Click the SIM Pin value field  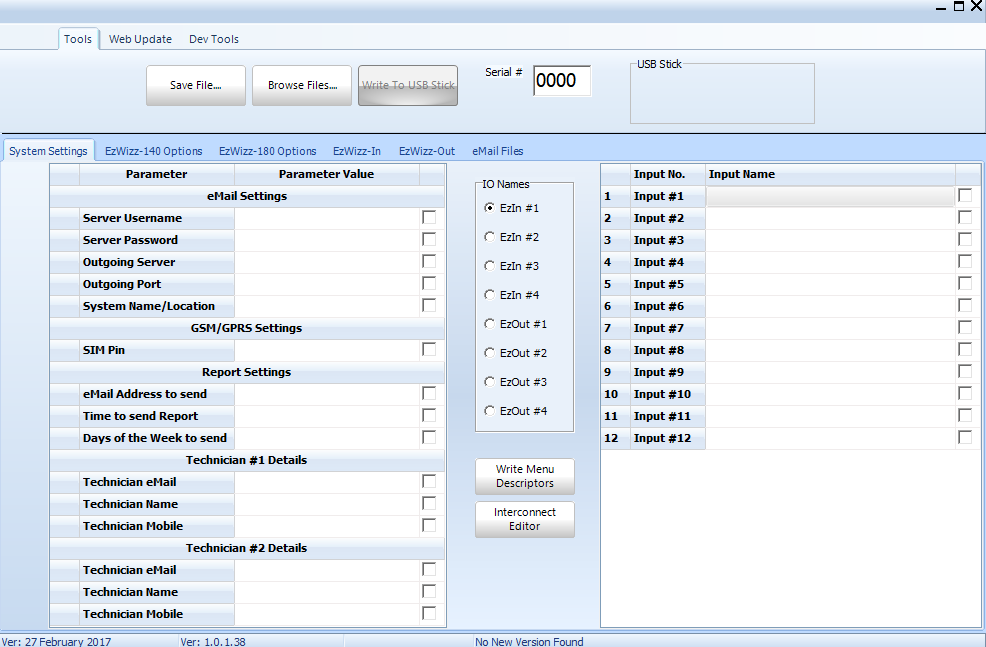coord(326,350)
